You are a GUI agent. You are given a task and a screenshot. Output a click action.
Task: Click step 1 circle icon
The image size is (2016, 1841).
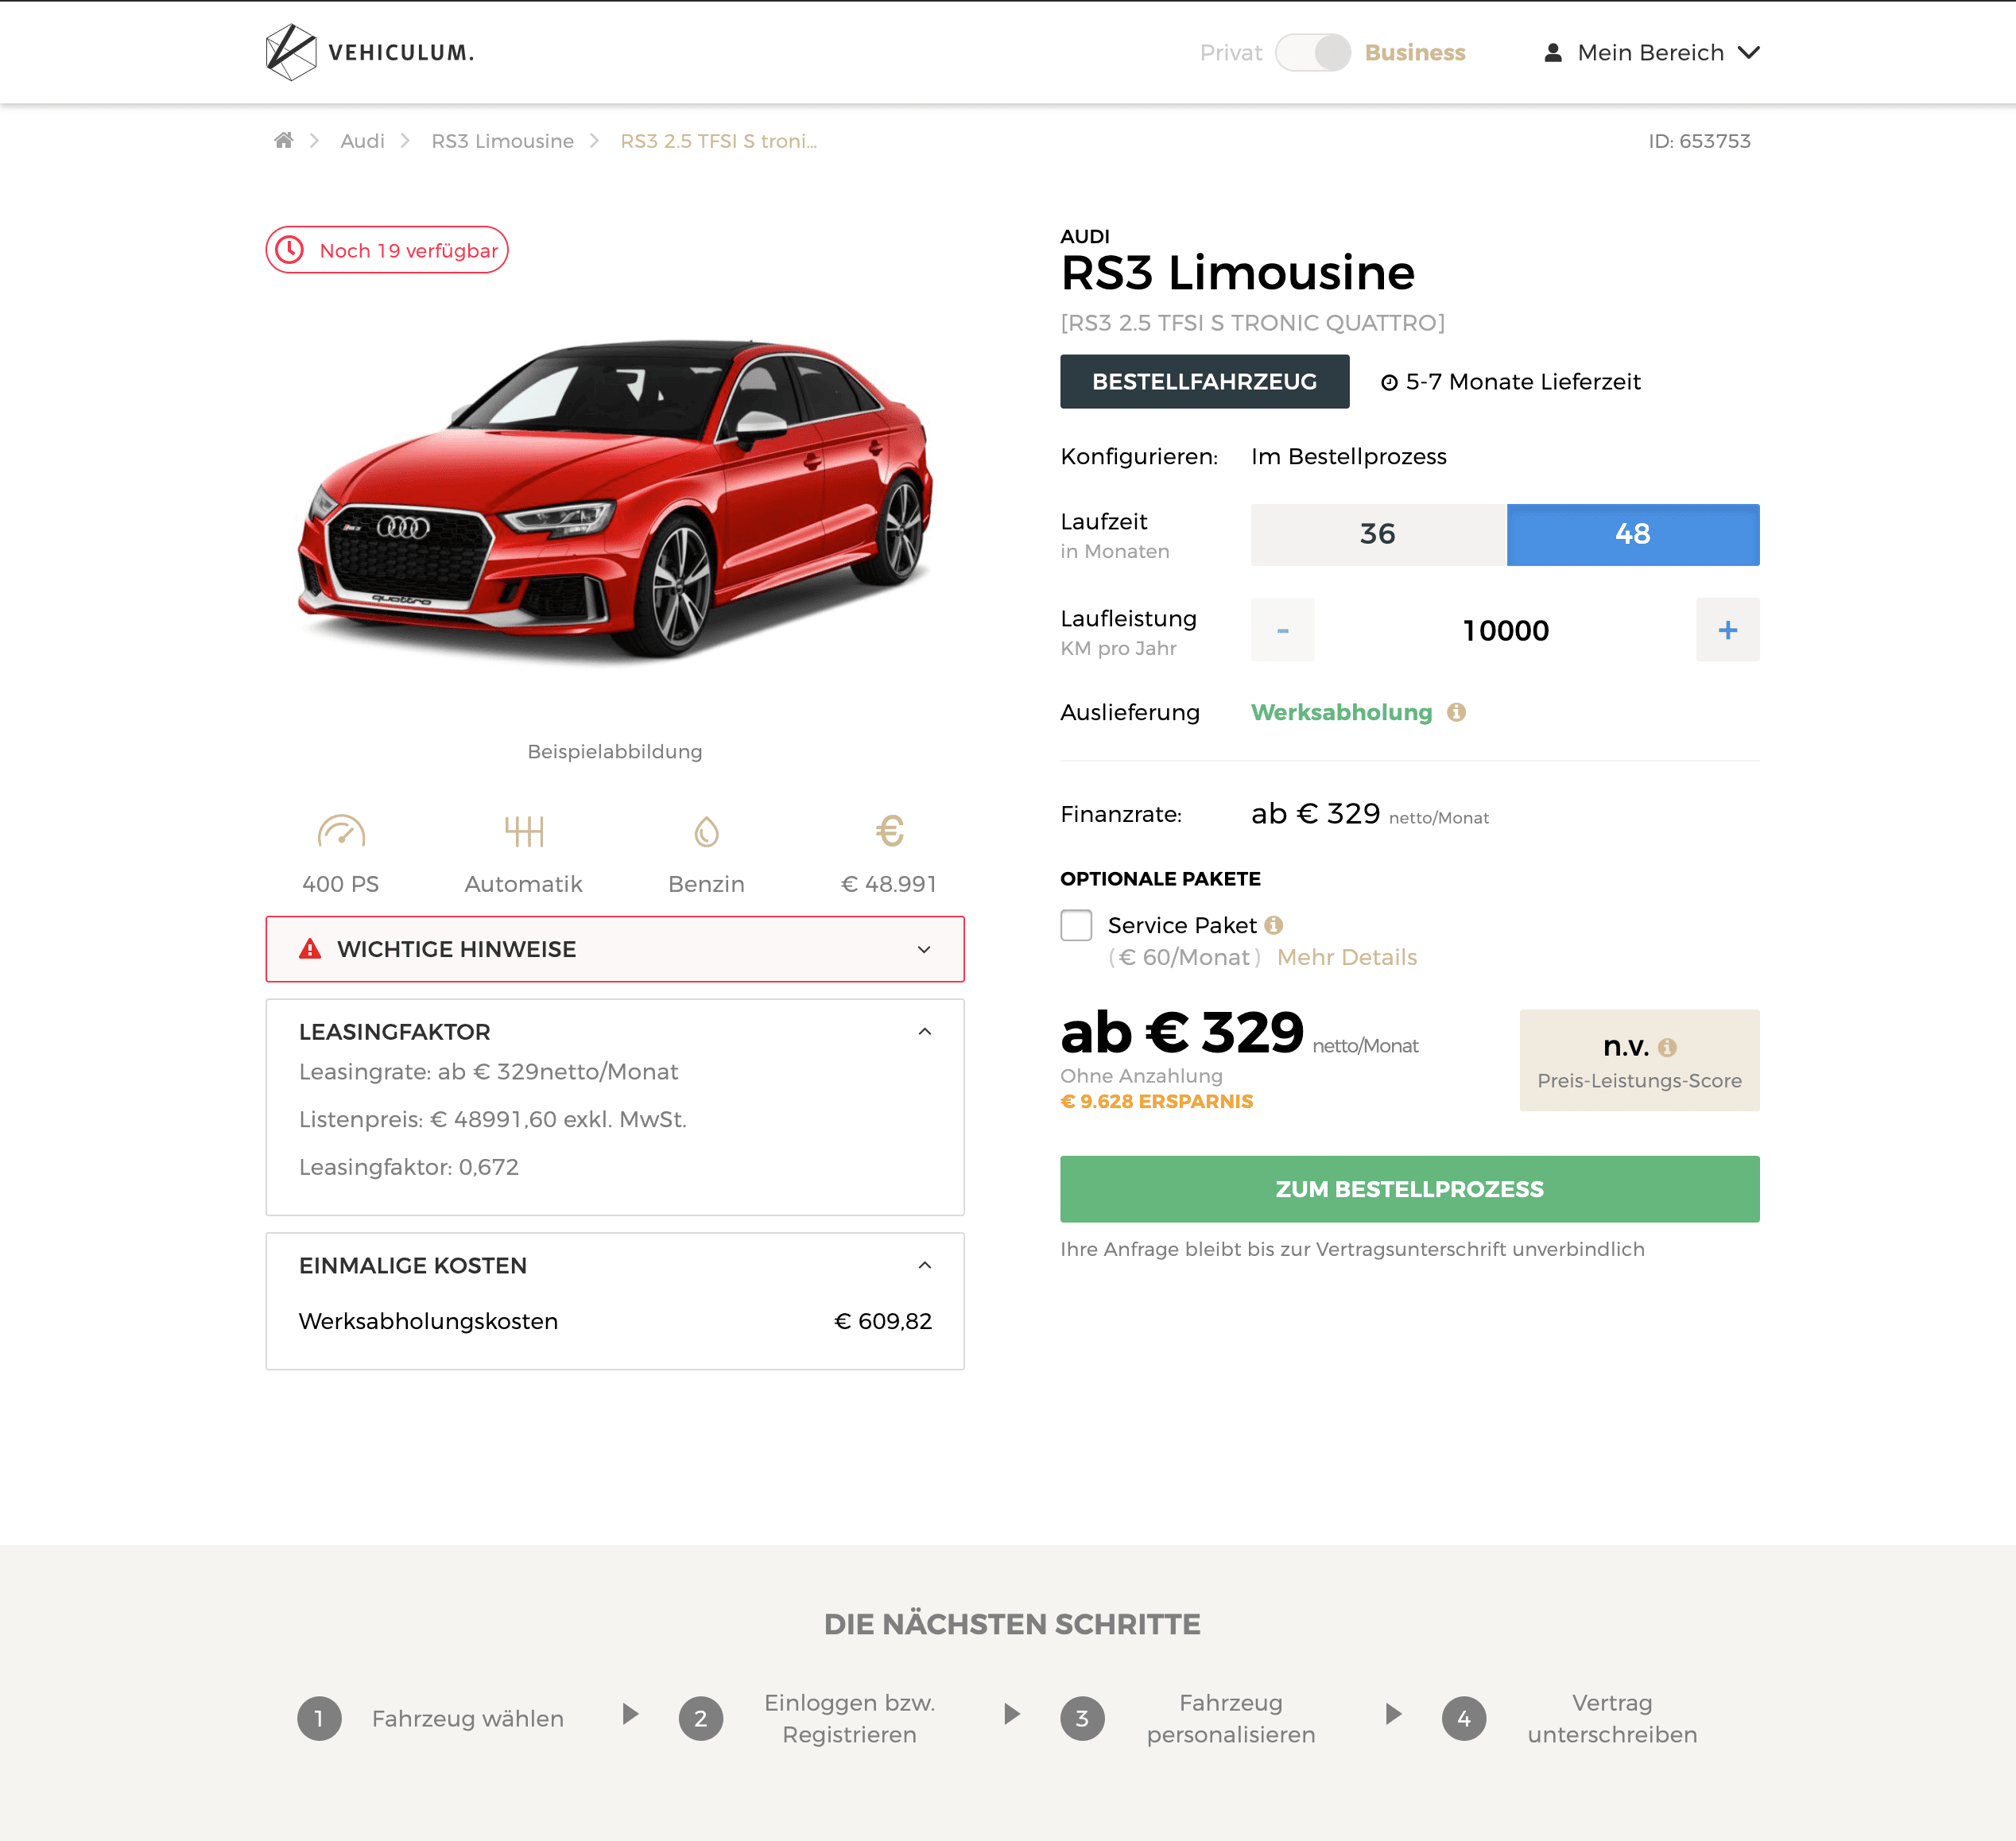coord(319,1718)
